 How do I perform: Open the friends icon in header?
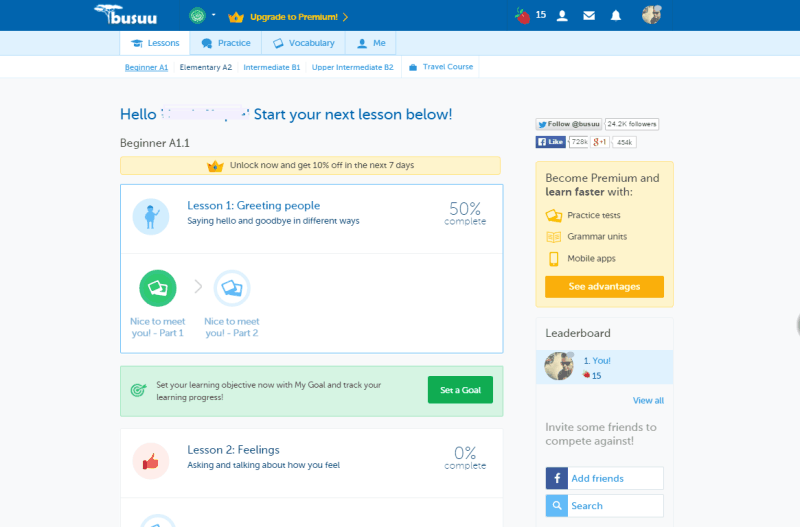[562, 16]
